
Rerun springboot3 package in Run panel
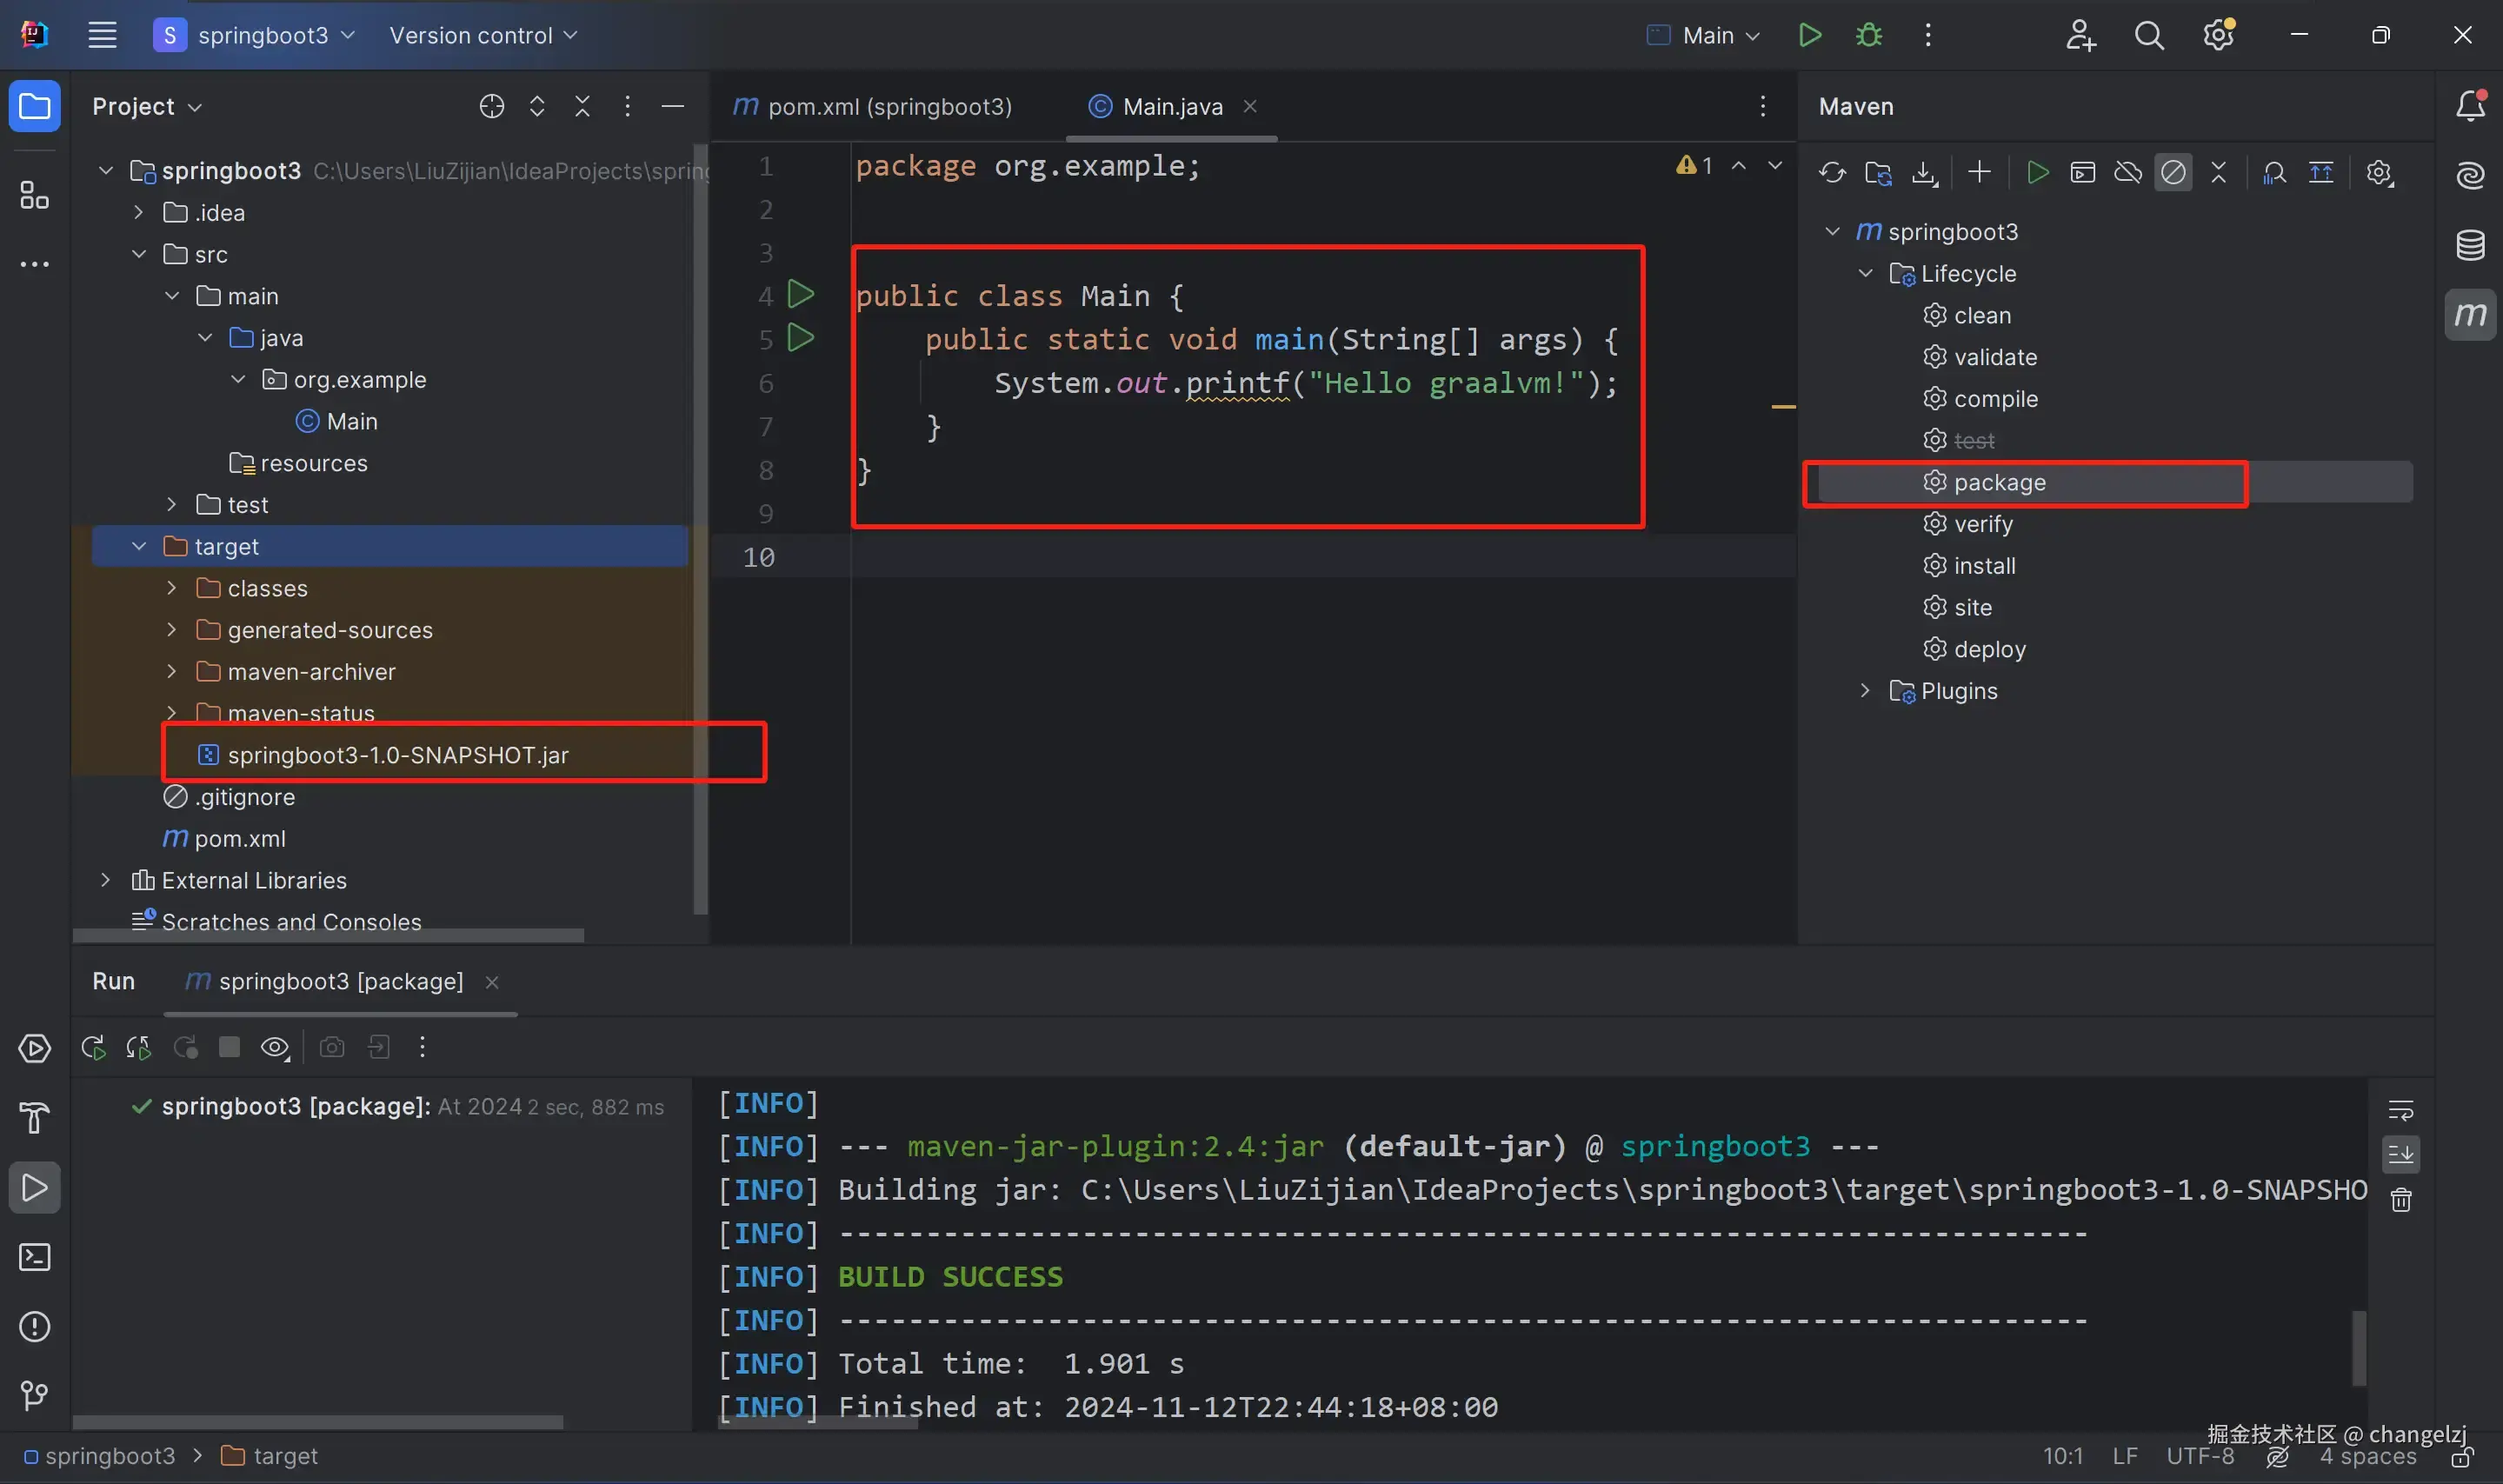pos(93,1047)
